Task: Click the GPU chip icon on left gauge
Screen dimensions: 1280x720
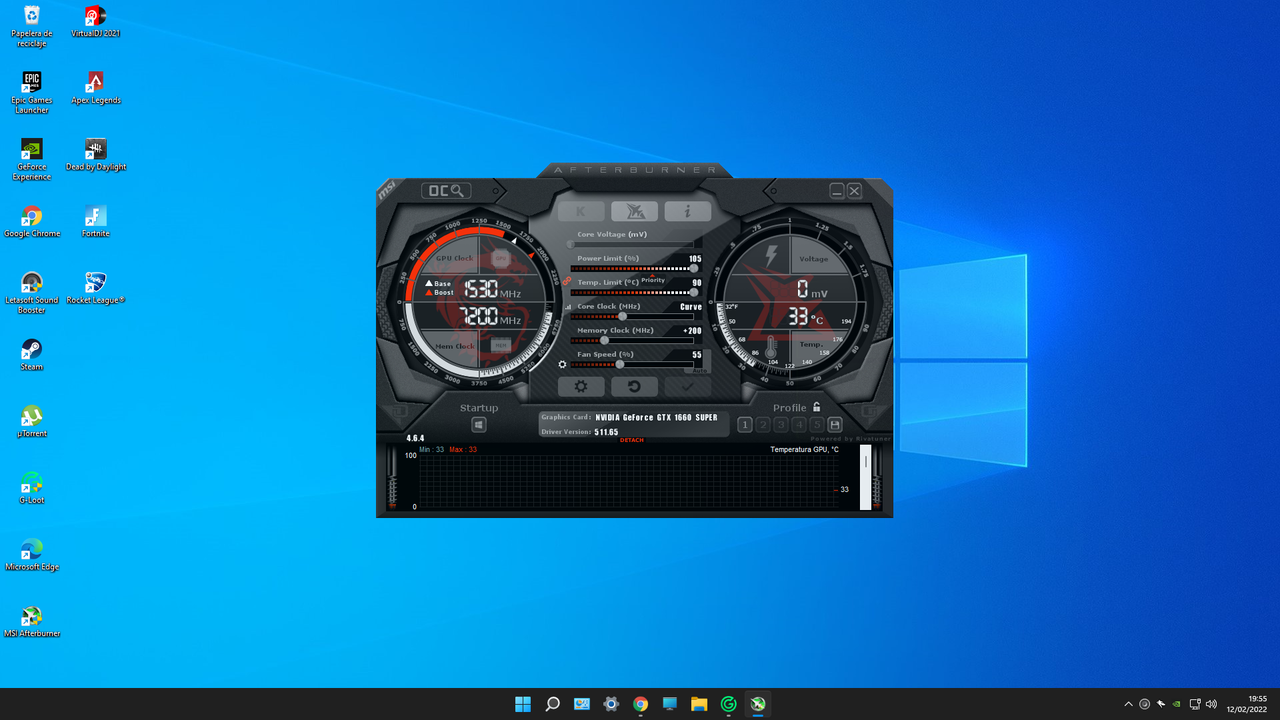Action: pos(501,258)
